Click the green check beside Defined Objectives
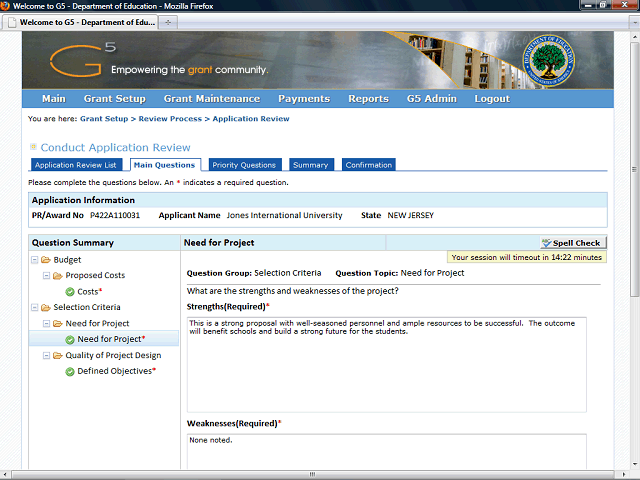The height and width of the screenshot is (480, 640). coord(70,371)
